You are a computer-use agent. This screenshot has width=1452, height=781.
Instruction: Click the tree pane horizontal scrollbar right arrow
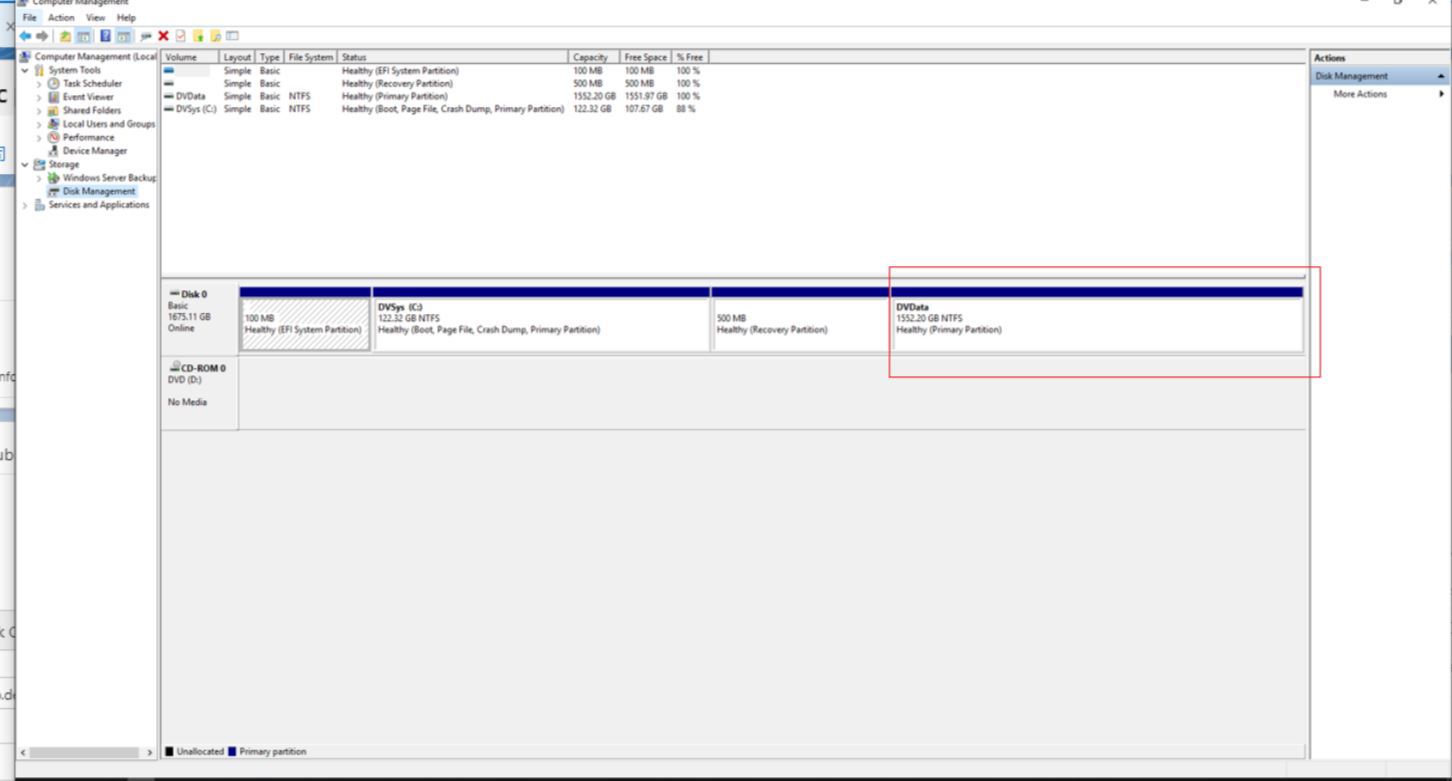coord(150,752)
